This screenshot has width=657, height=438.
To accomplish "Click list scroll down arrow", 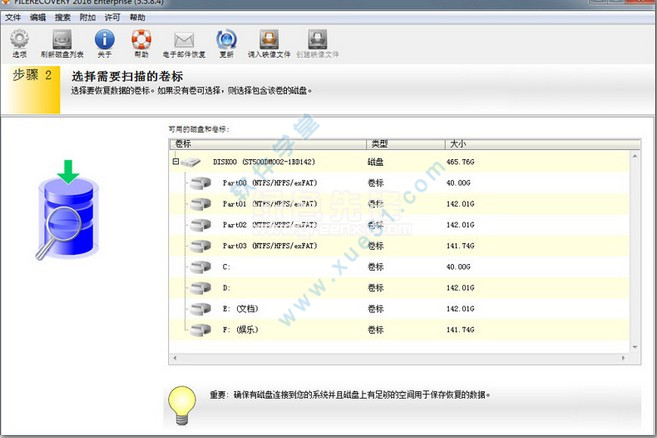I will 635,347.
